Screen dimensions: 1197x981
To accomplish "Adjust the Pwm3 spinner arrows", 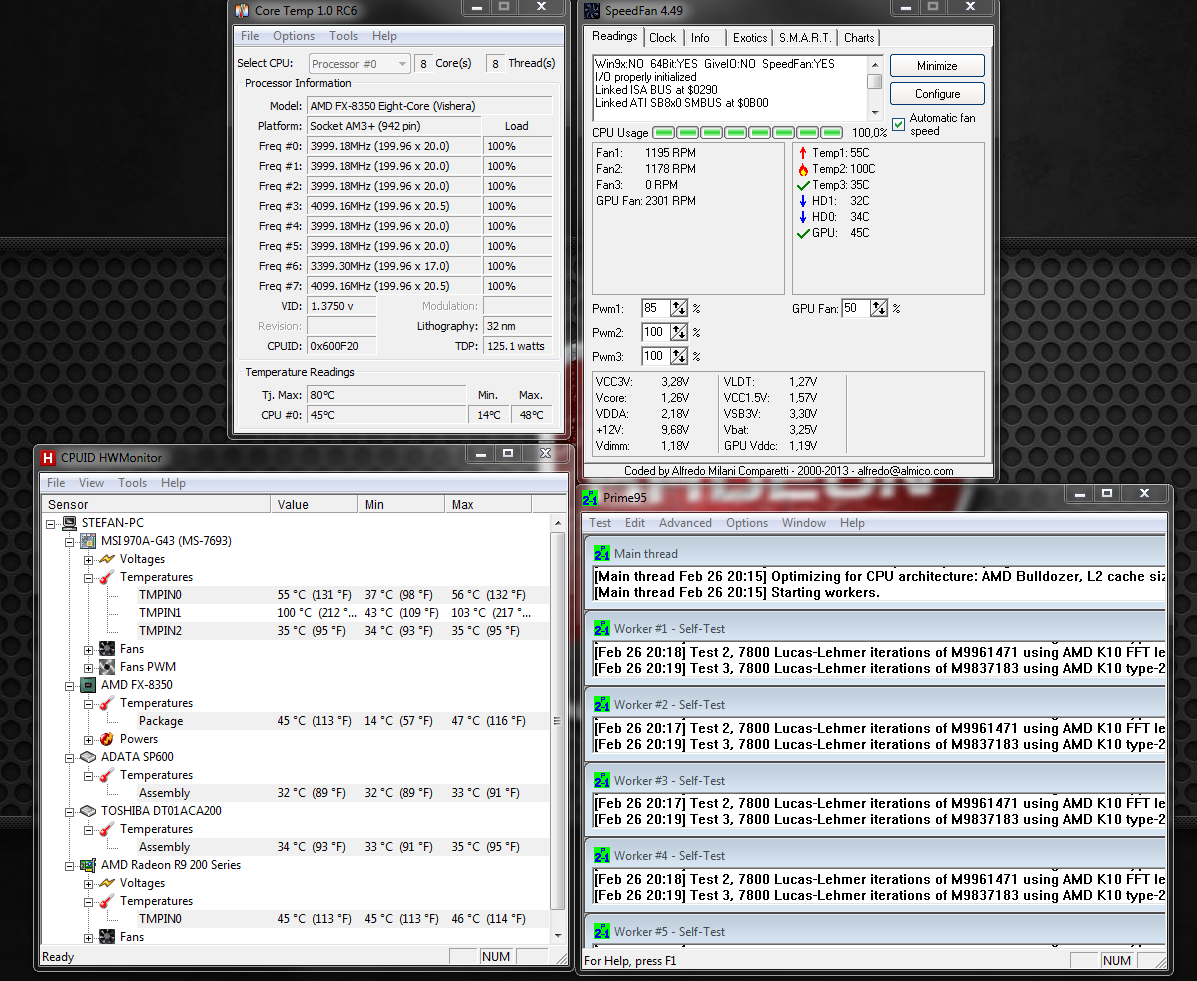I will coord(679,357).
